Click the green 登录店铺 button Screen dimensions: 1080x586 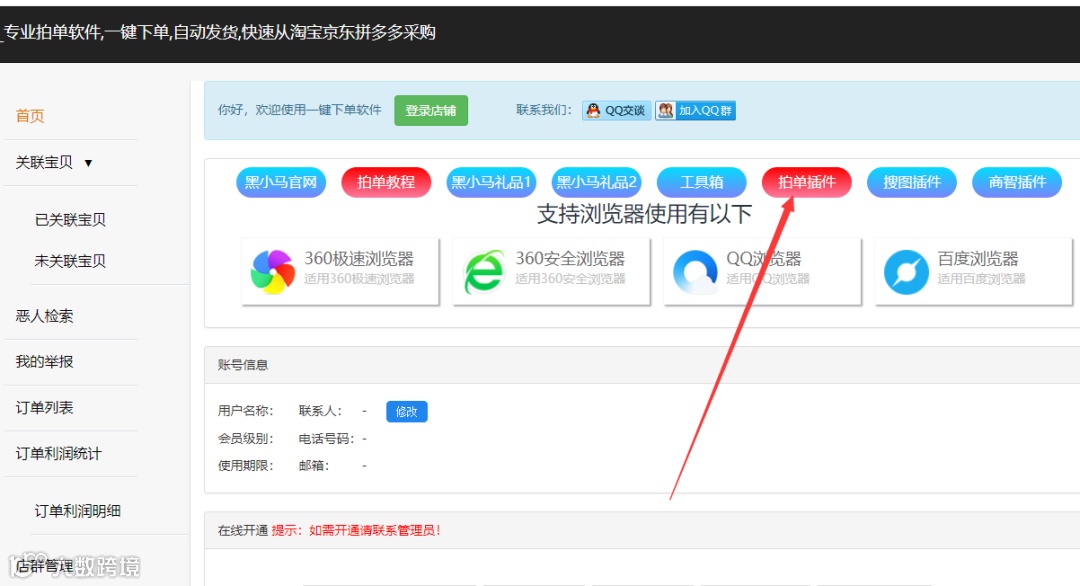[x=431, y=110]
